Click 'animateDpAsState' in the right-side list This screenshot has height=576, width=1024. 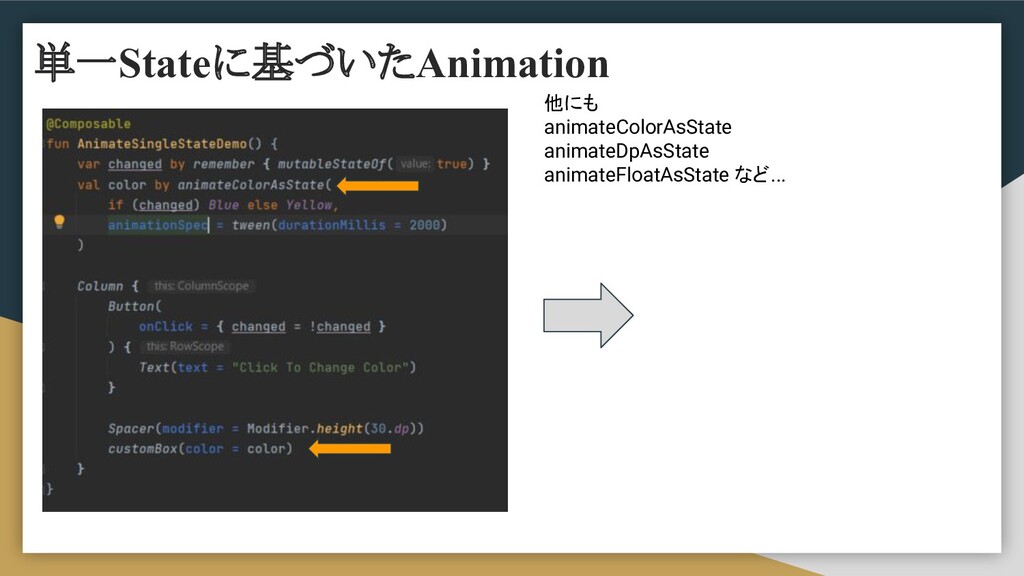click(626, 151)
